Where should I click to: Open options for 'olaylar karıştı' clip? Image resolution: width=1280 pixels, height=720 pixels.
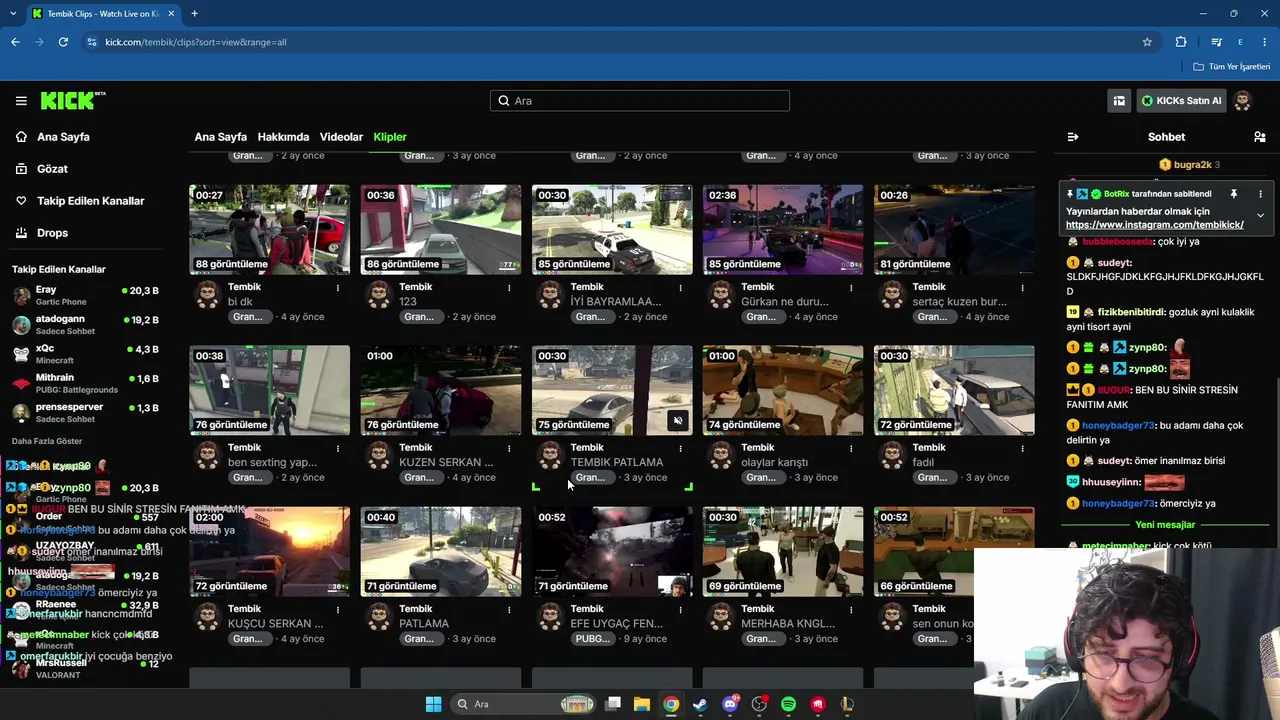coord(851,449)
